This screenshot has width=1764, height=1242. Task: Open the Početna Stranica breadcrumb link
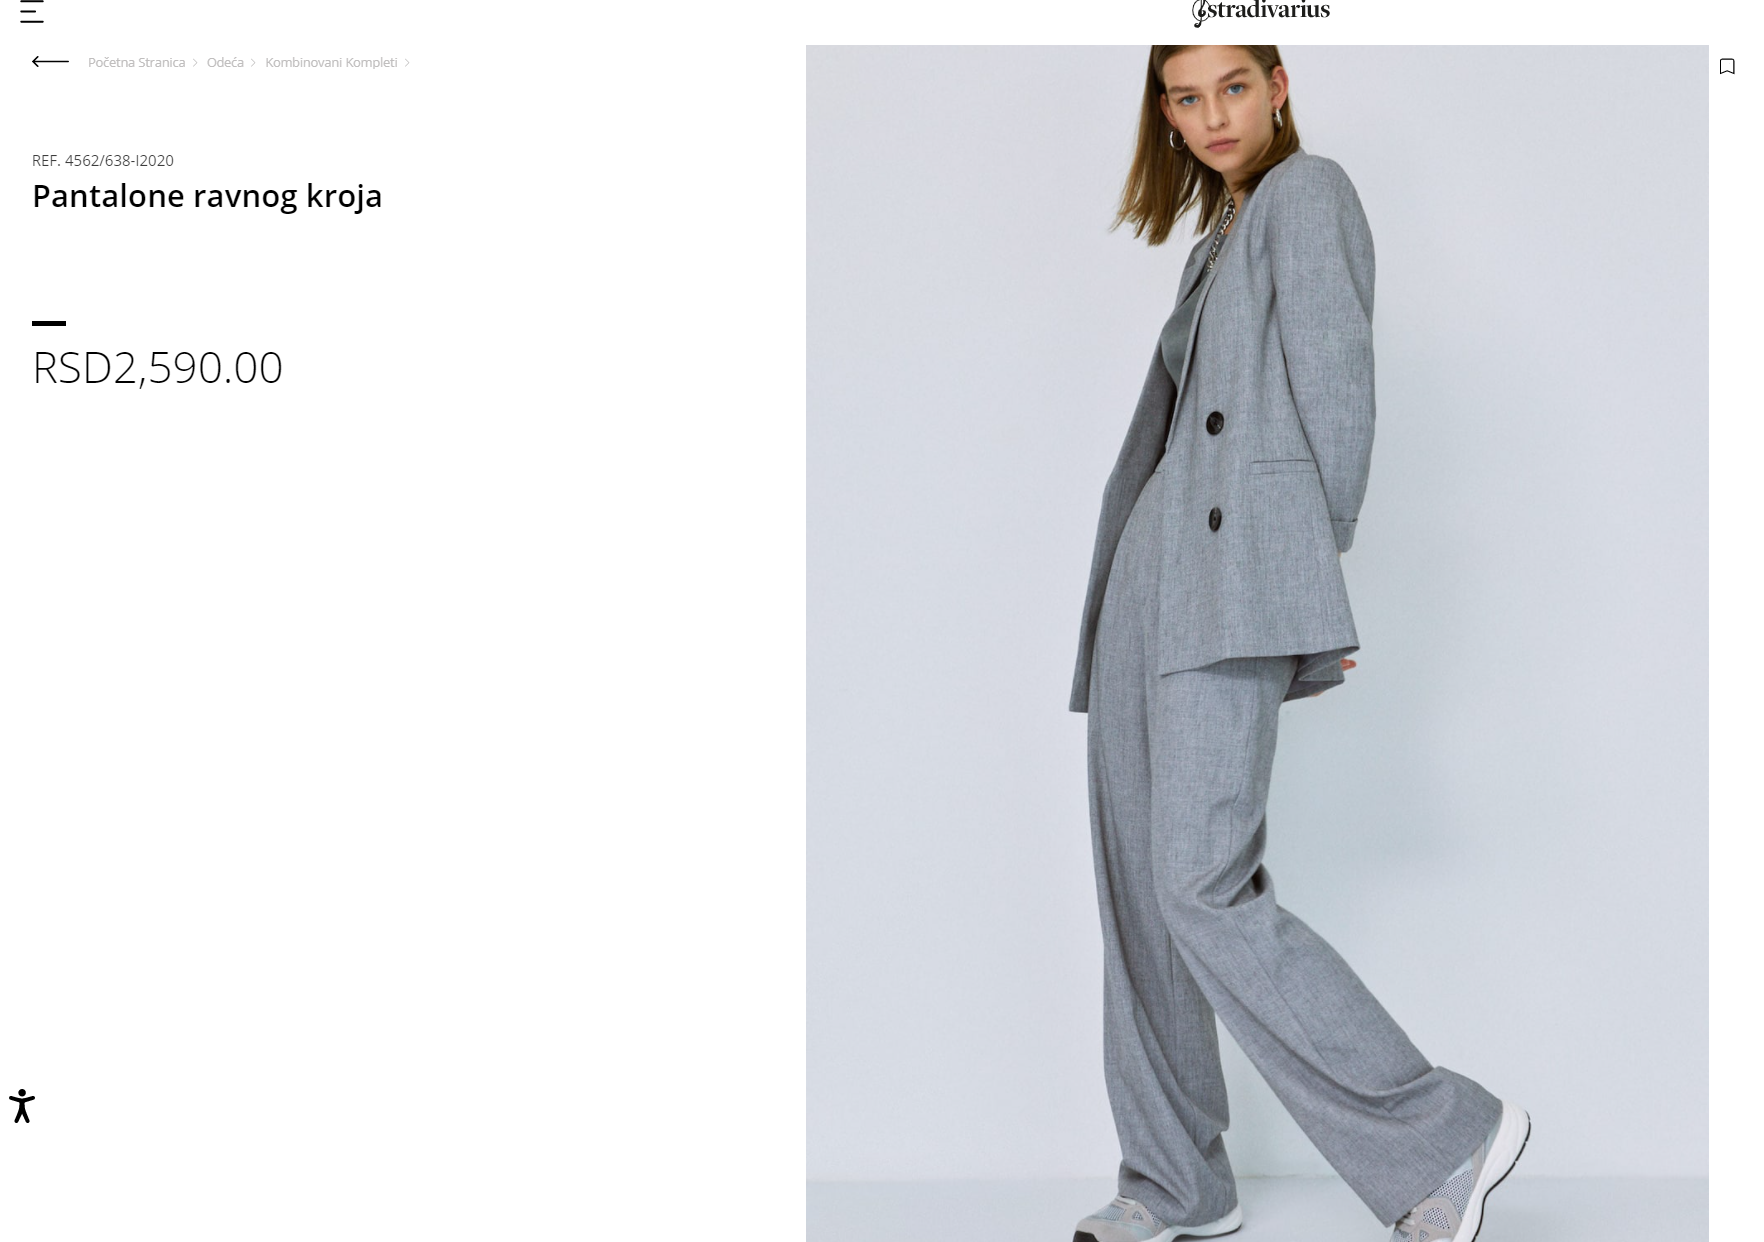(136, 62)
